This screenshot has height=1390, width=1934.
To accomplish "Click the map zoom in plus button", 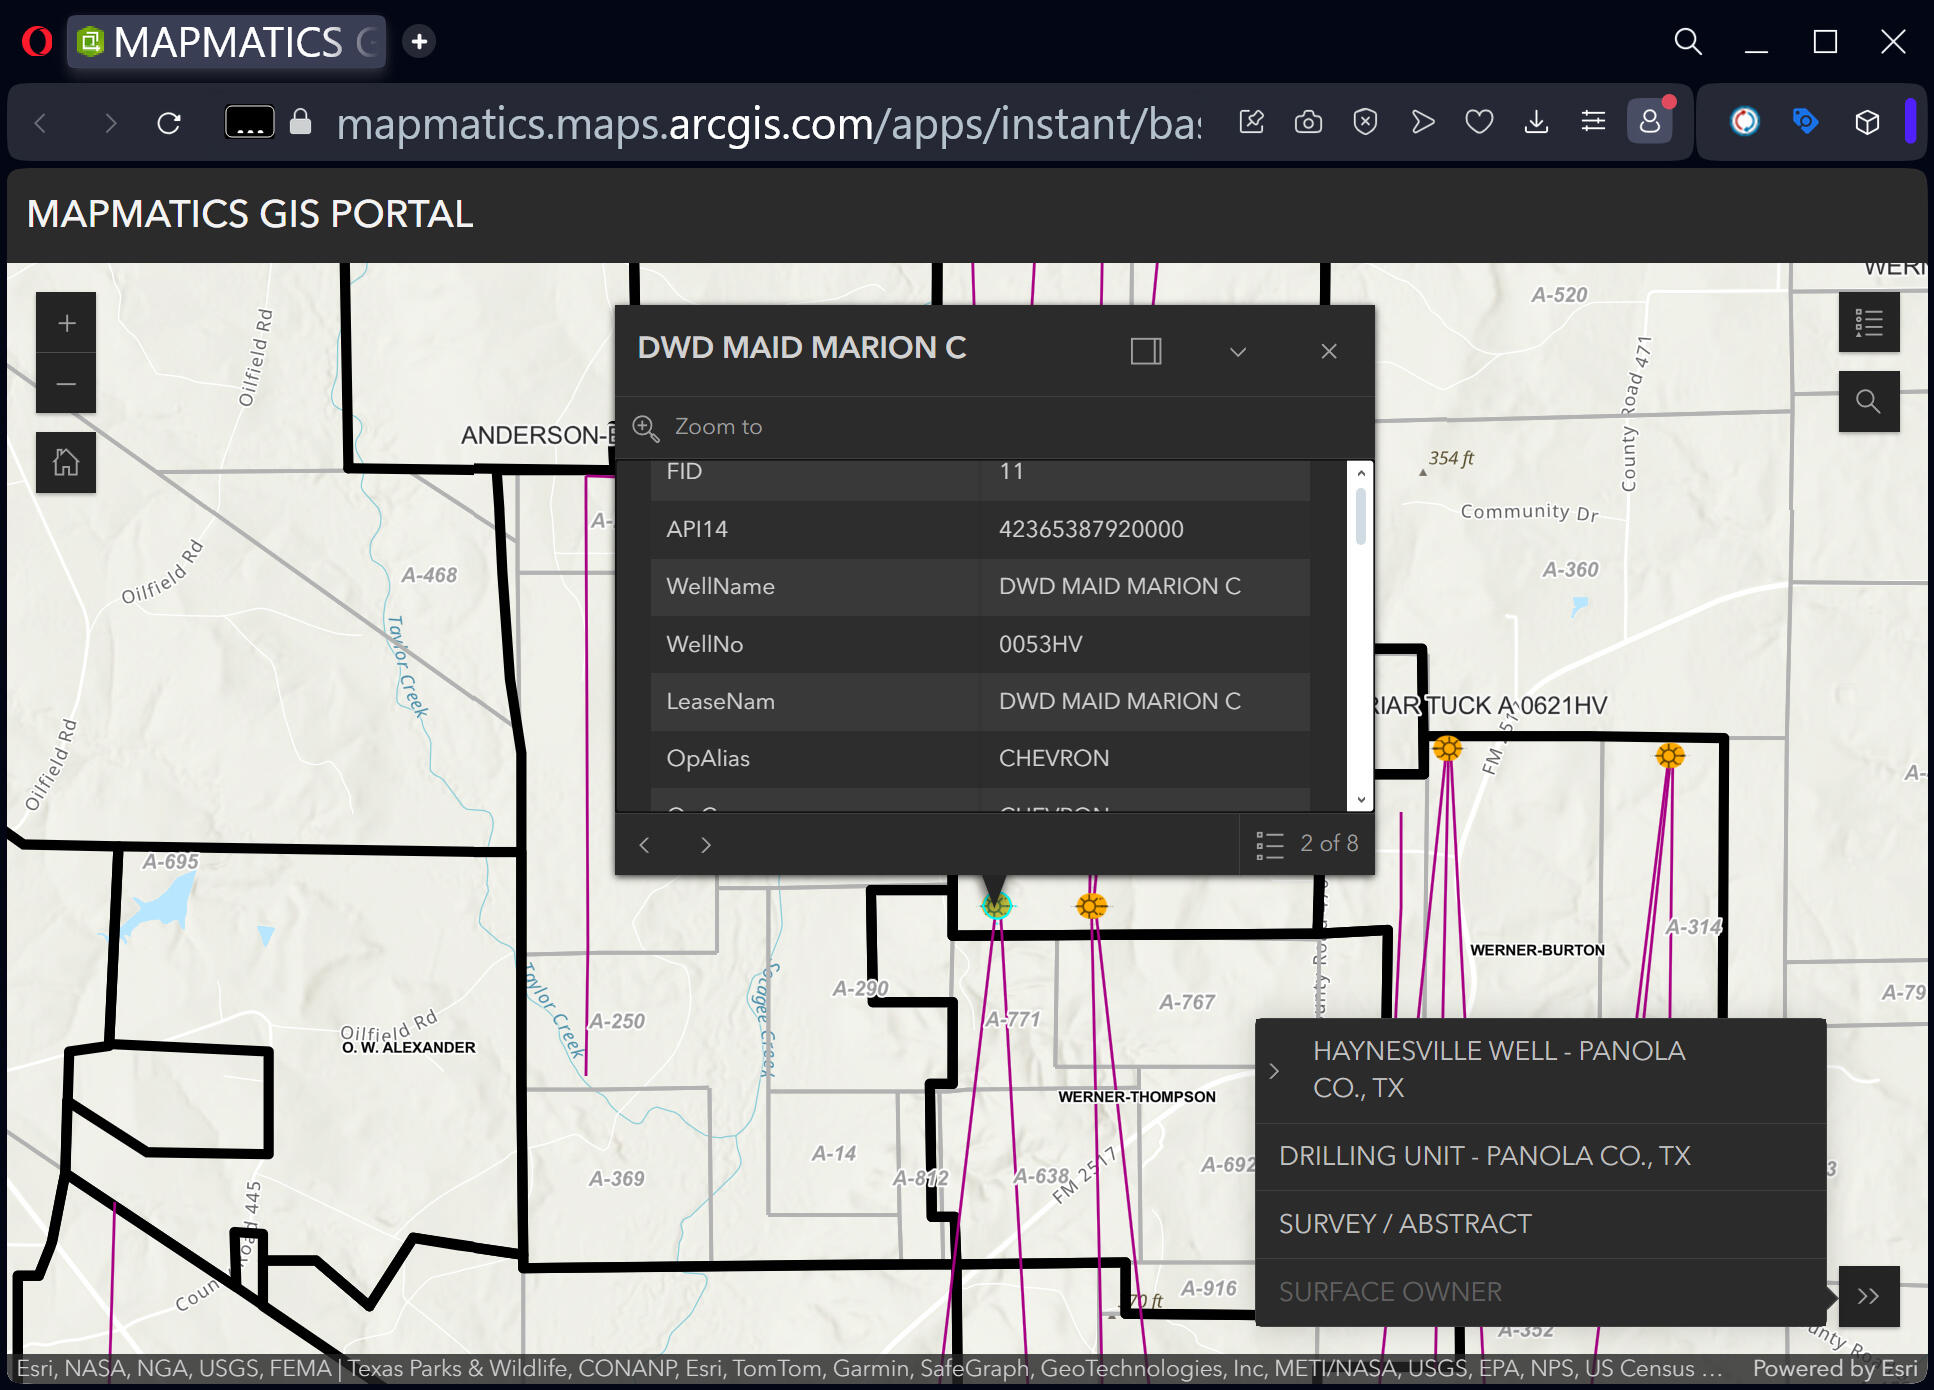I will click(66, 323).
